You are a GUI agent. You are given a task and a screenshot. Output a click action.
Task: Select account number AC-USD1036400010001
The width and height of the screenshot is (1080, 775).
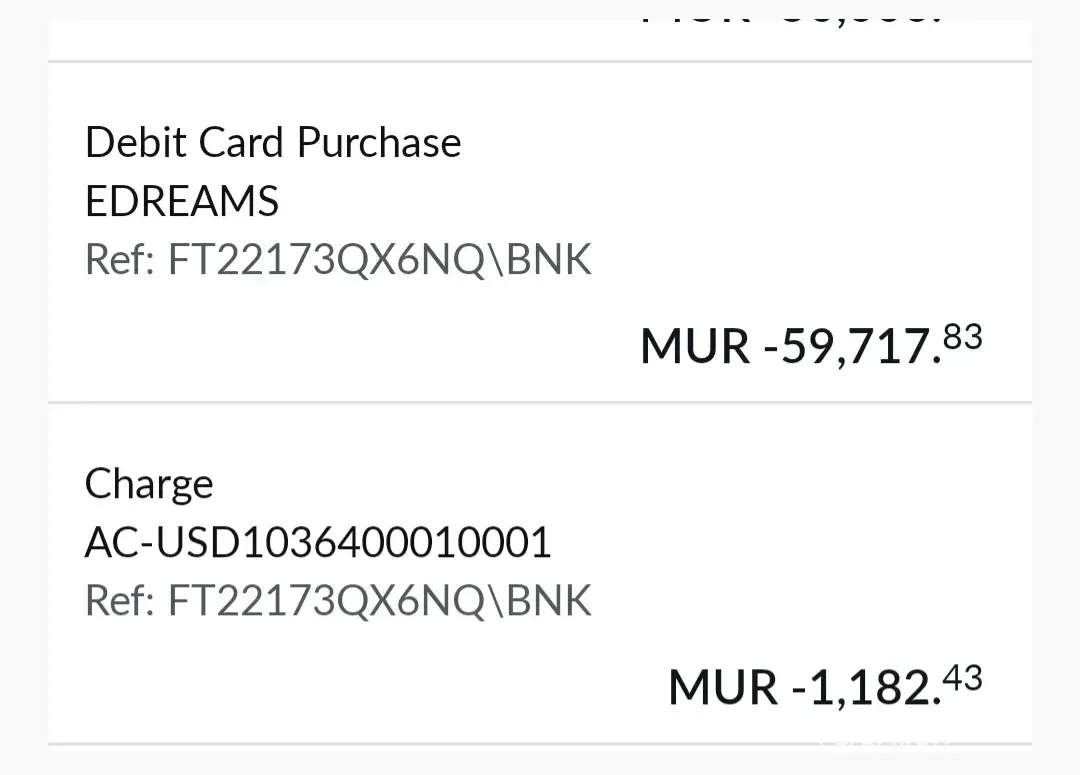tap(318, 543)
